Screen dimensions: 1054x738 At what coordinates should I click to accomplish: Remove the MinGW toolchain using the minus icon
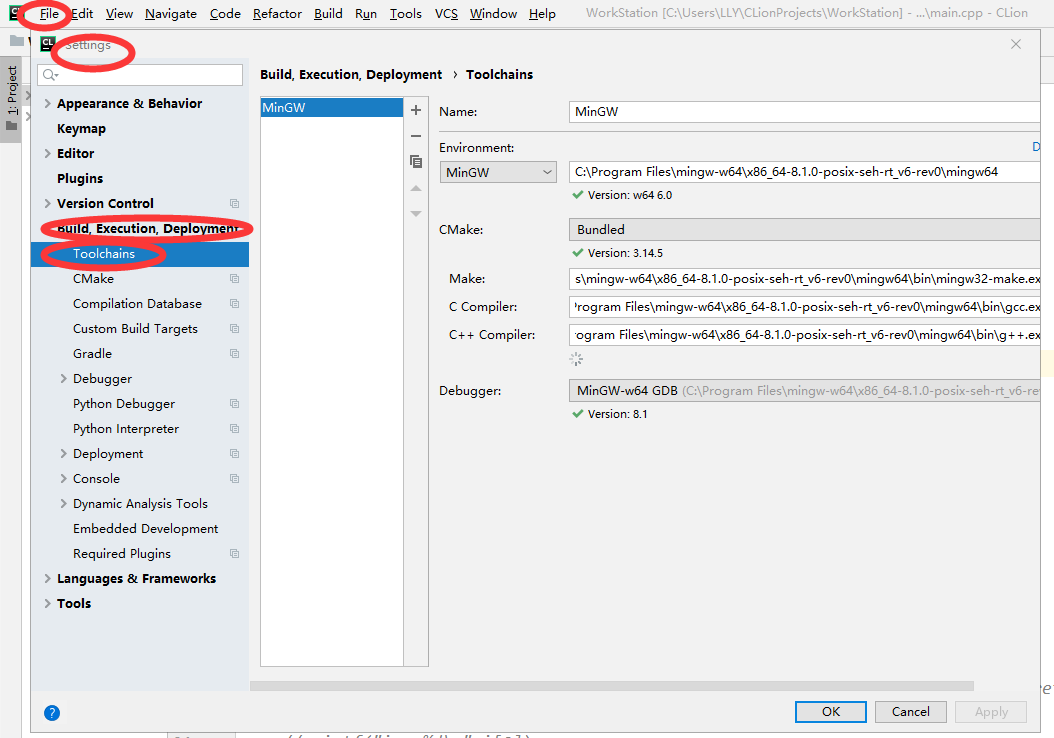415,136
